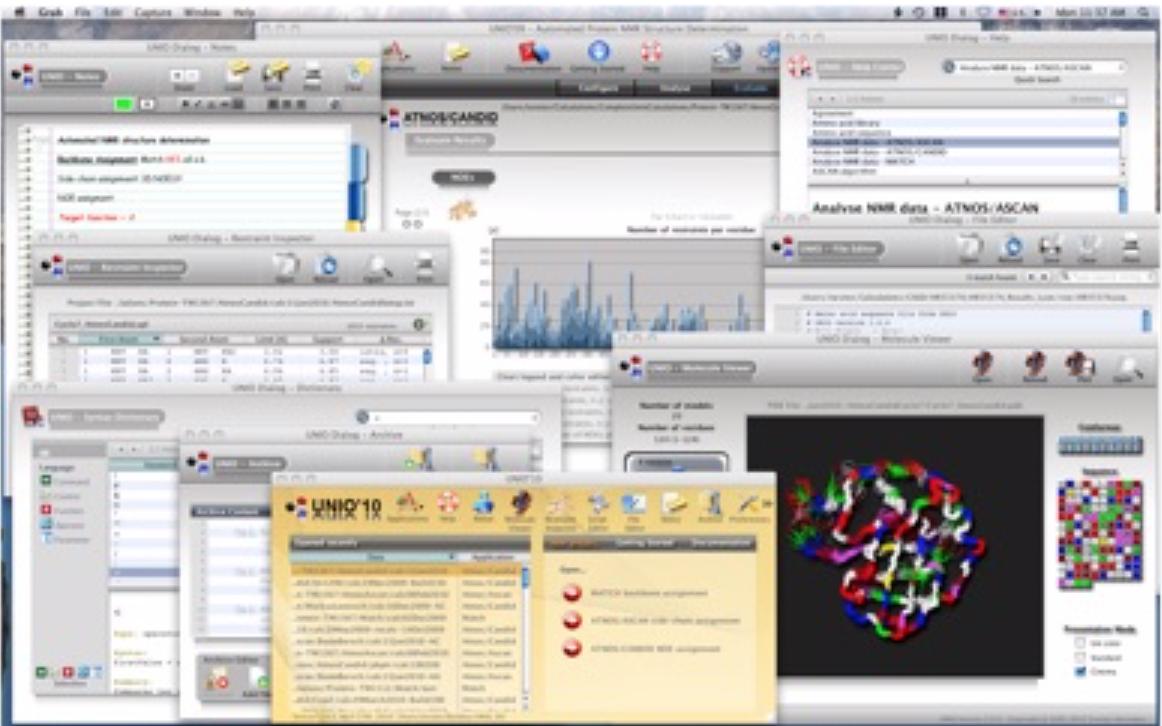
Task: Switch to the Evaluate tab
Action: point(745,88)
